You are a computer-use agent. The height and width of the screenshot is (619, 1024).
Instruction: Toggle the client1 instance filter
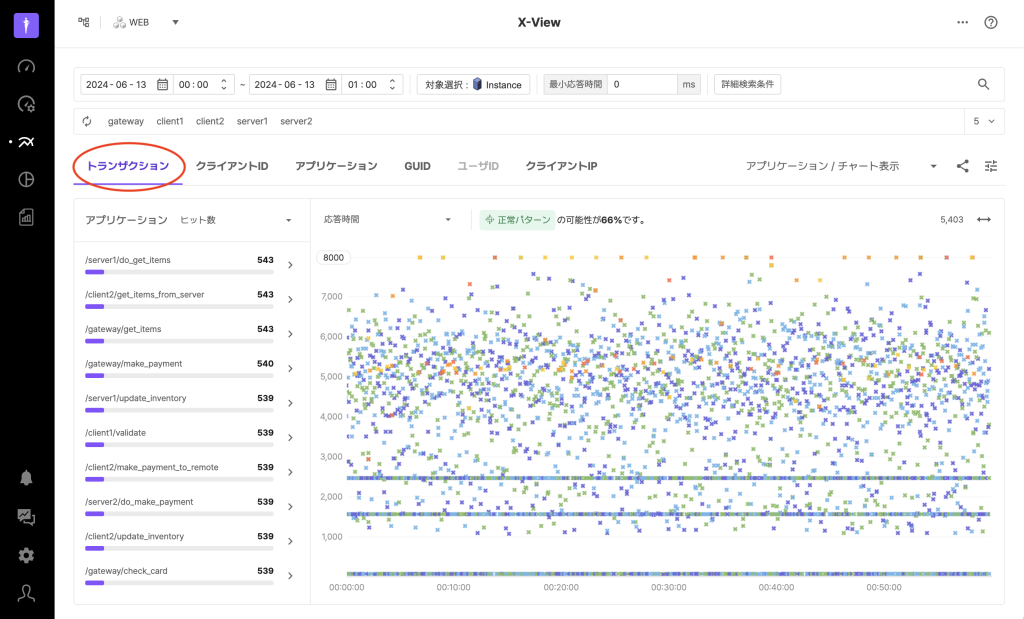click(170, 121)
